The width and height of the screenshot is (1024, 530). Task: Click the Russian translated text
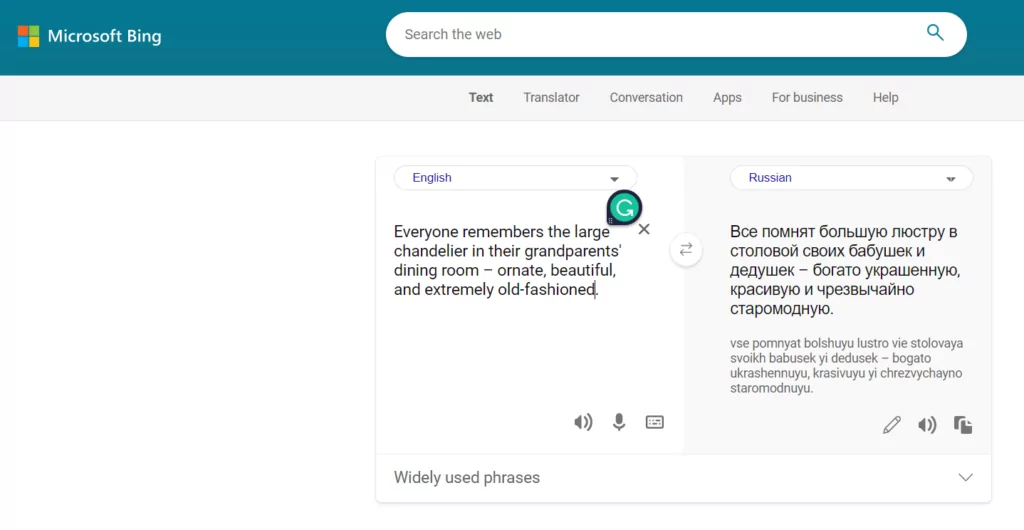(x=846, y=270)
